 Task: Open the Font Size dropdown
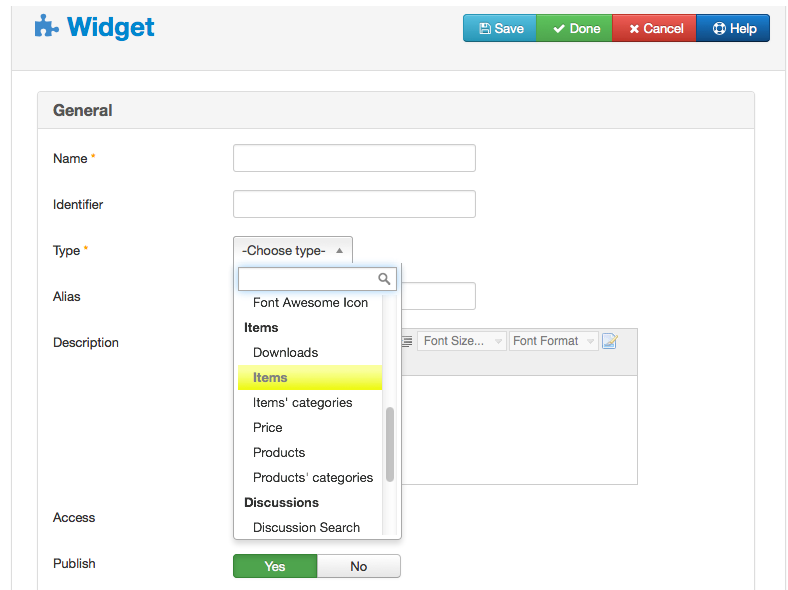coord(462,341)
